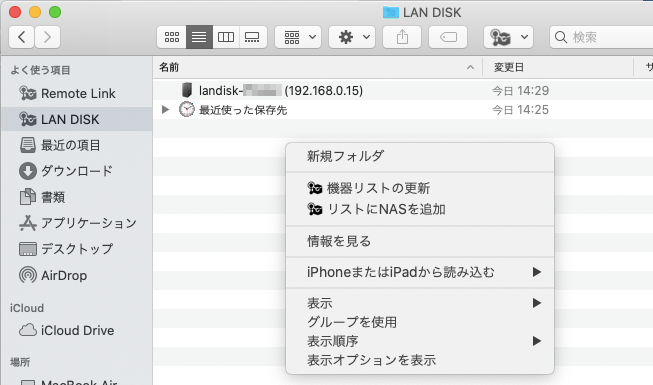Choose 表示オプションを表示 from the context menu
Image resolution: width=653 pixels, height=385 pixels.
click(420, 360)
